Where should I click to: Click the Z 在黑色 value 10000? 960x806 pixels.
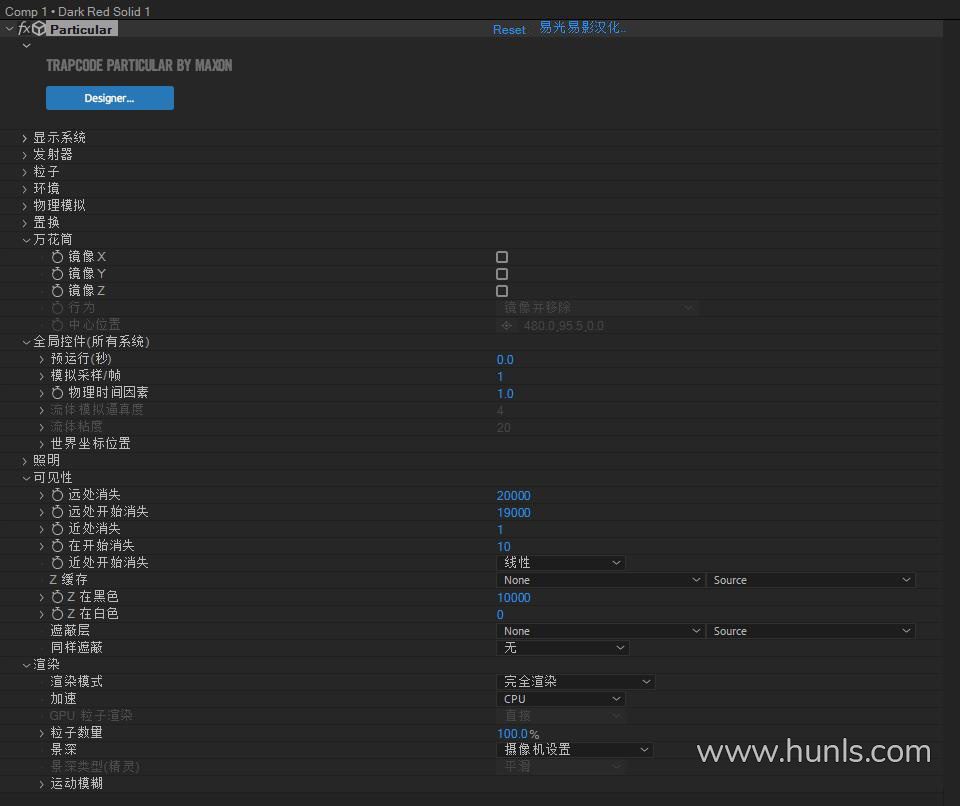[514, 598]
